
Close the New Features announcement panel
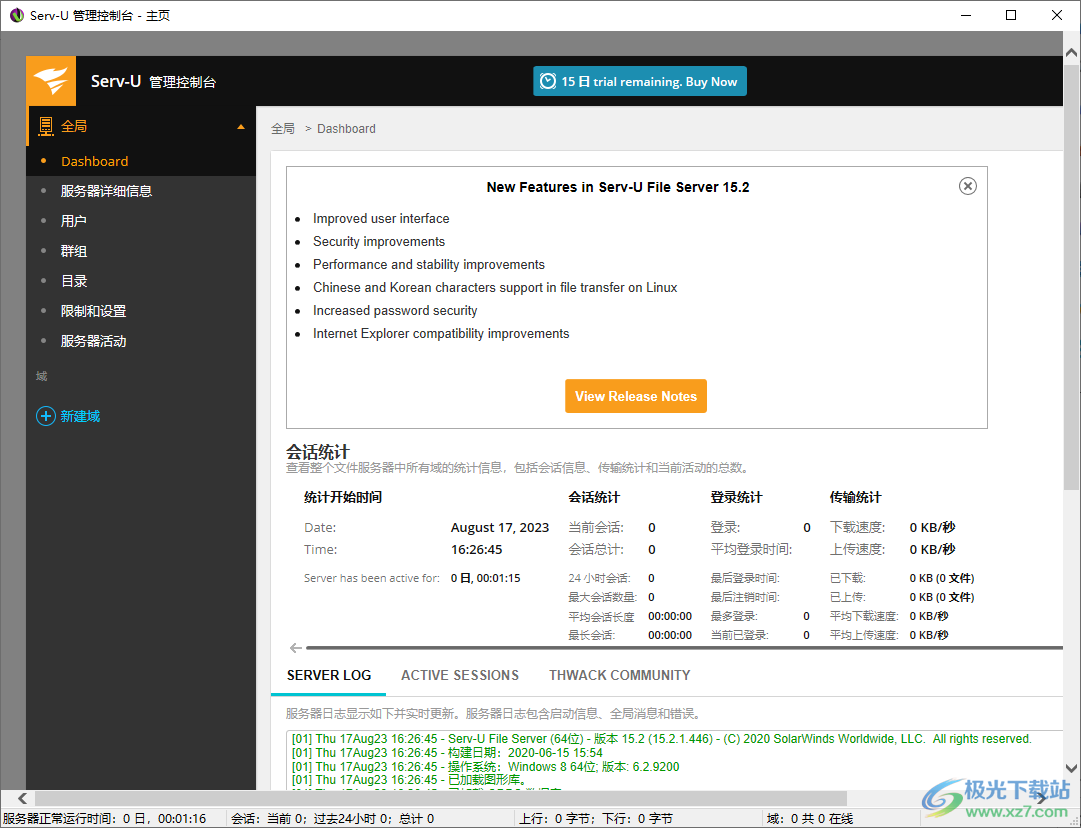click(967, 186)
